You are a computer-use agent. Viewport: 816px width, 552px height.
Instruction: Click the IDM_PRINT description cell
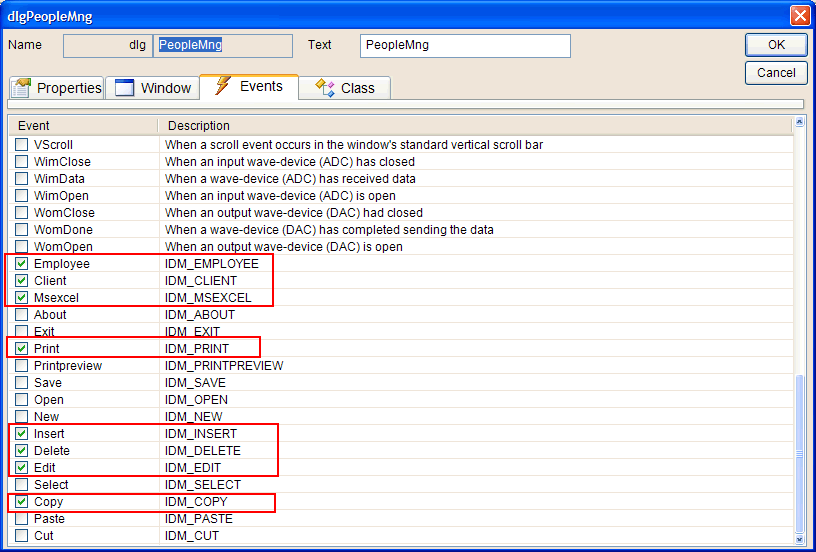[x=197, y=349]
